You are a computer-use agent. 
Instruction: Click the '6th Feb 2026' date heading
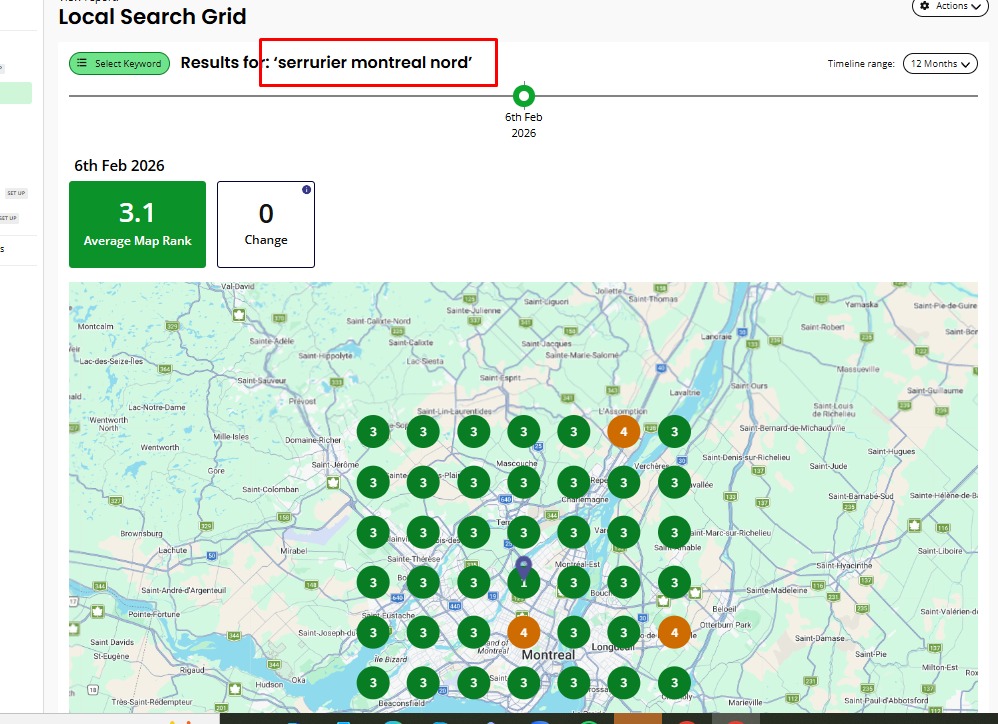point(119,165)
